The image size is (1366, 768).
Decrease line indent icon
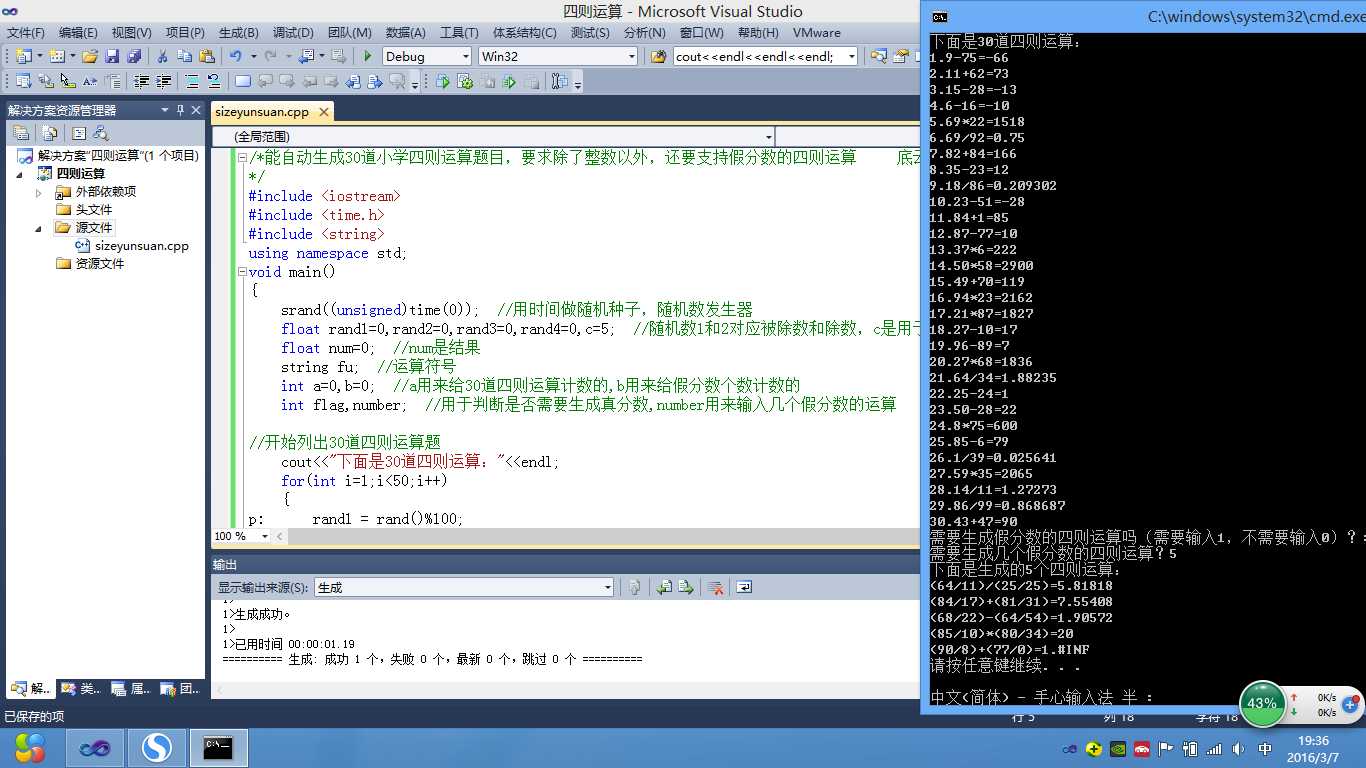[141, 81]
